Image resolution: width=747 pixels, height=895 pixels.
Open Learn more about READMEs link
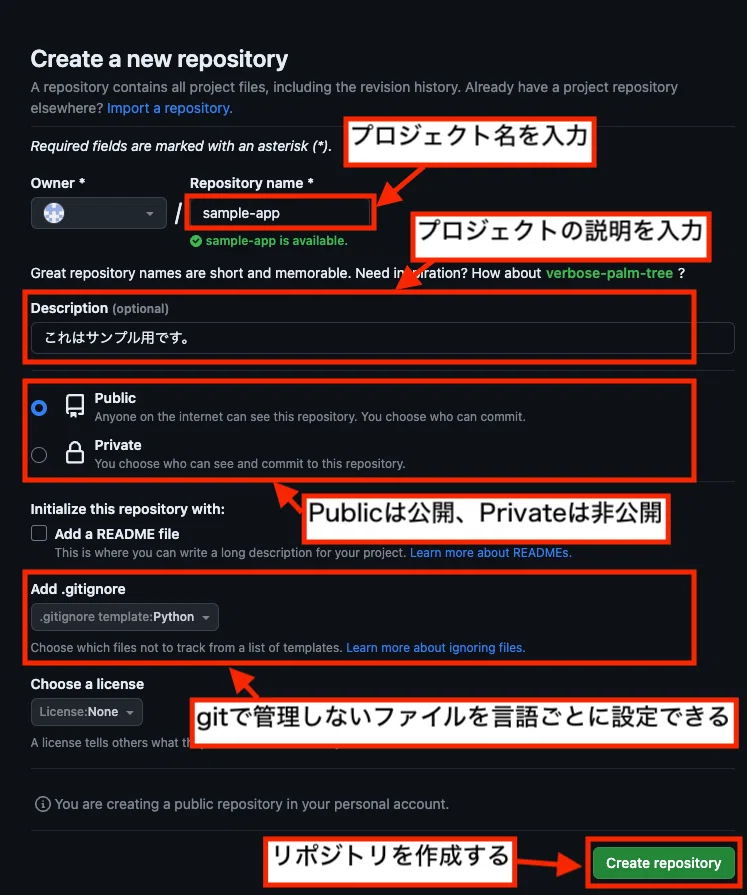tap(490, 553)
